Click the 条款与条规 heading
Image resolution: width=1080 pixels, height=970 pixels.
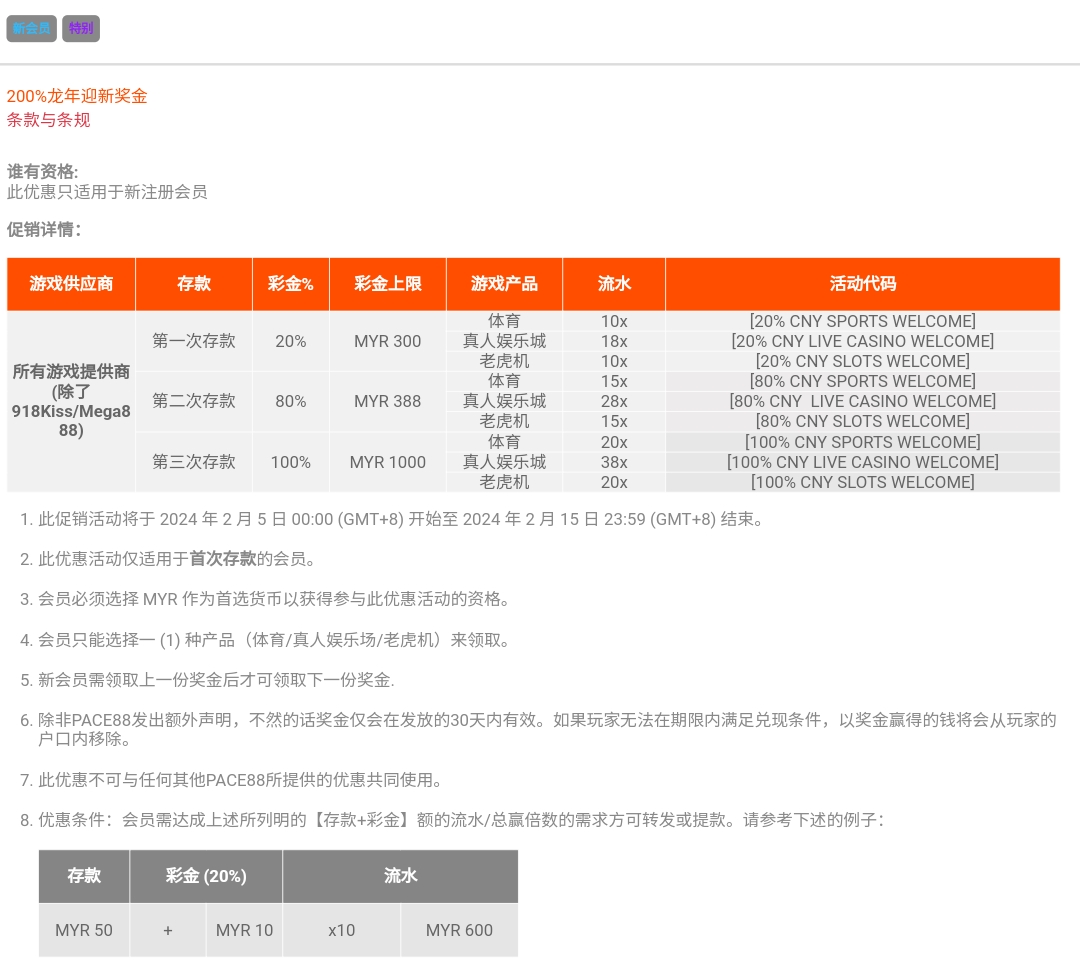point(49,120)
